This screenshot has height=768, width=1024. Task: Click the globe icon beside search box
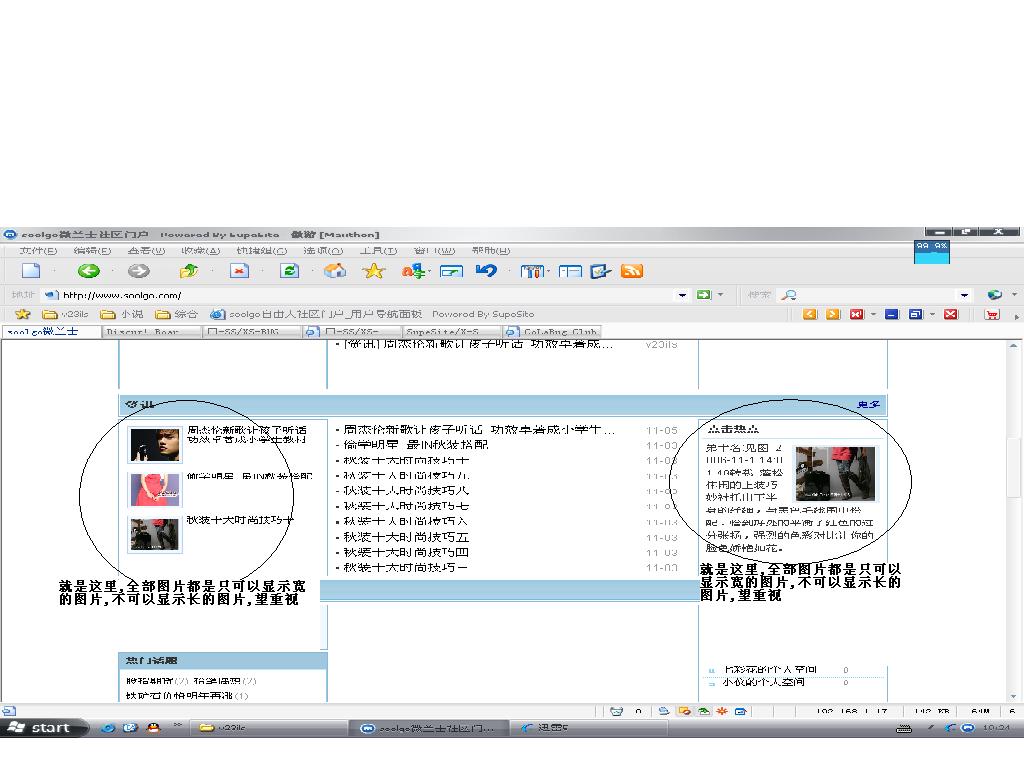click(995, 295)
